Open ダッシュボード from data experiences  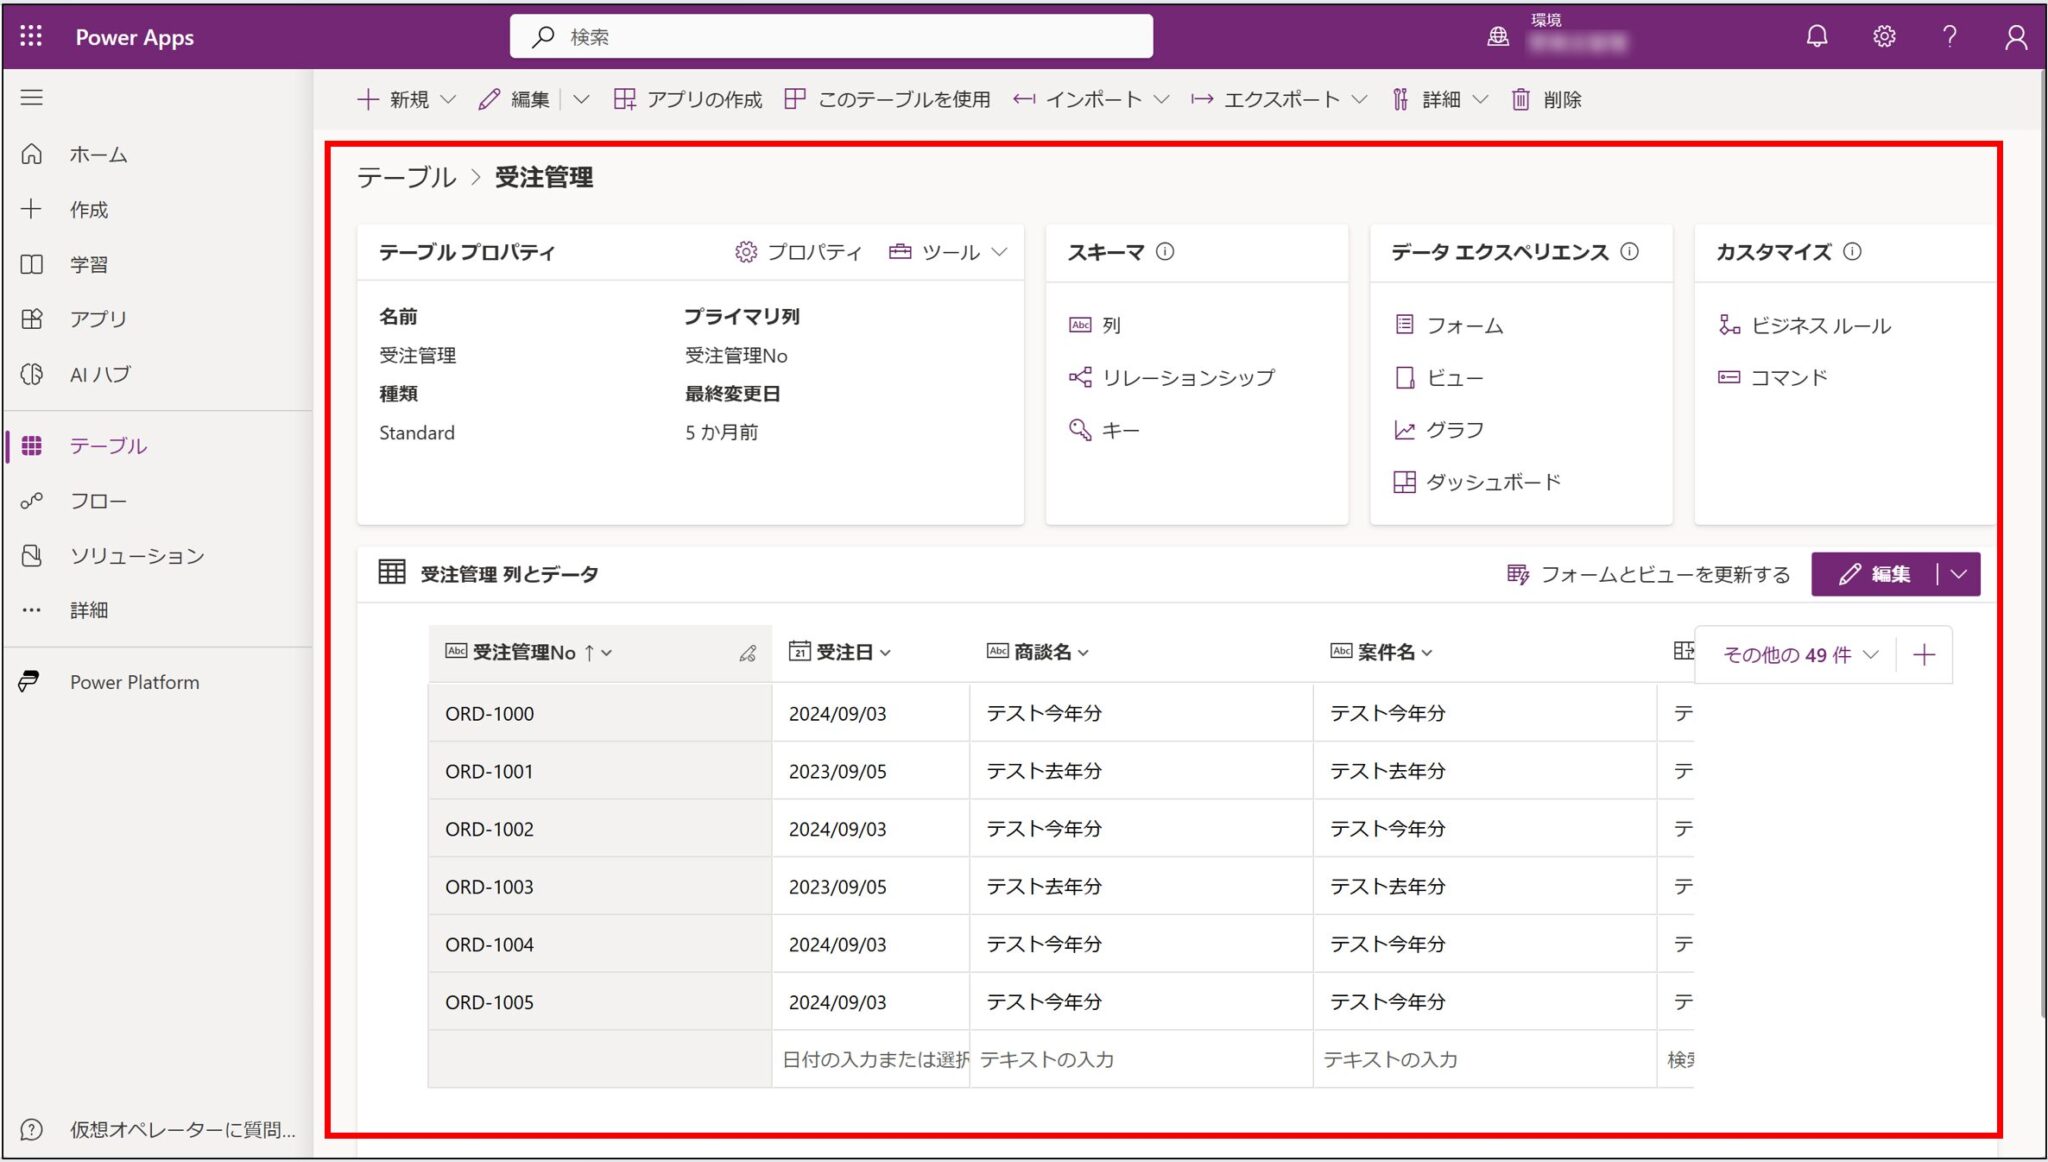(1494, 482)
